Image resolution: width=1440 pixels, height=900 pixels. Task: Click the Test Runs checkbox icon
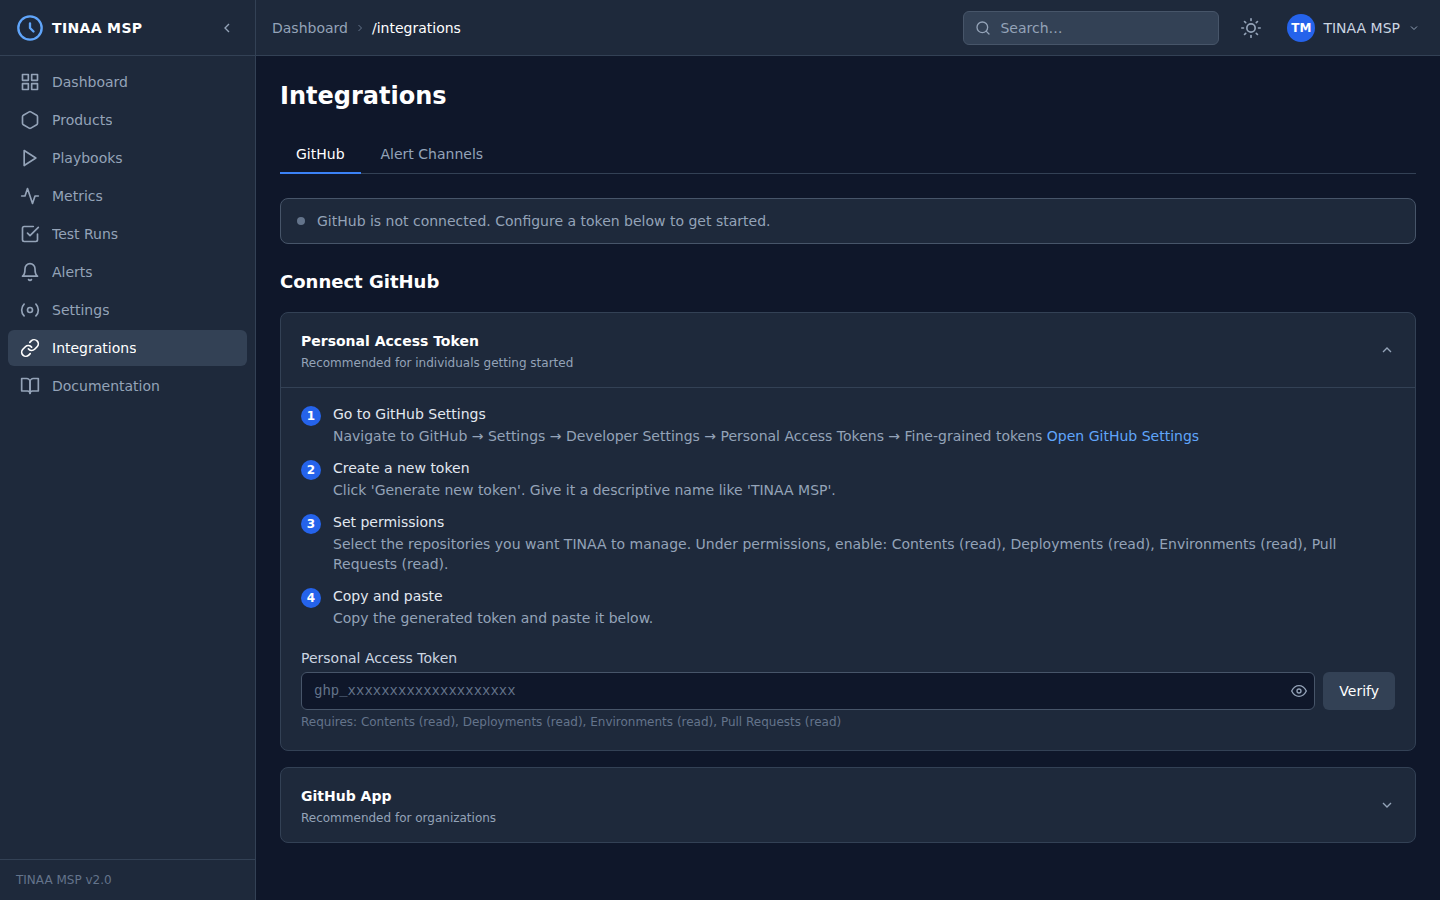[x=30, y=234]
